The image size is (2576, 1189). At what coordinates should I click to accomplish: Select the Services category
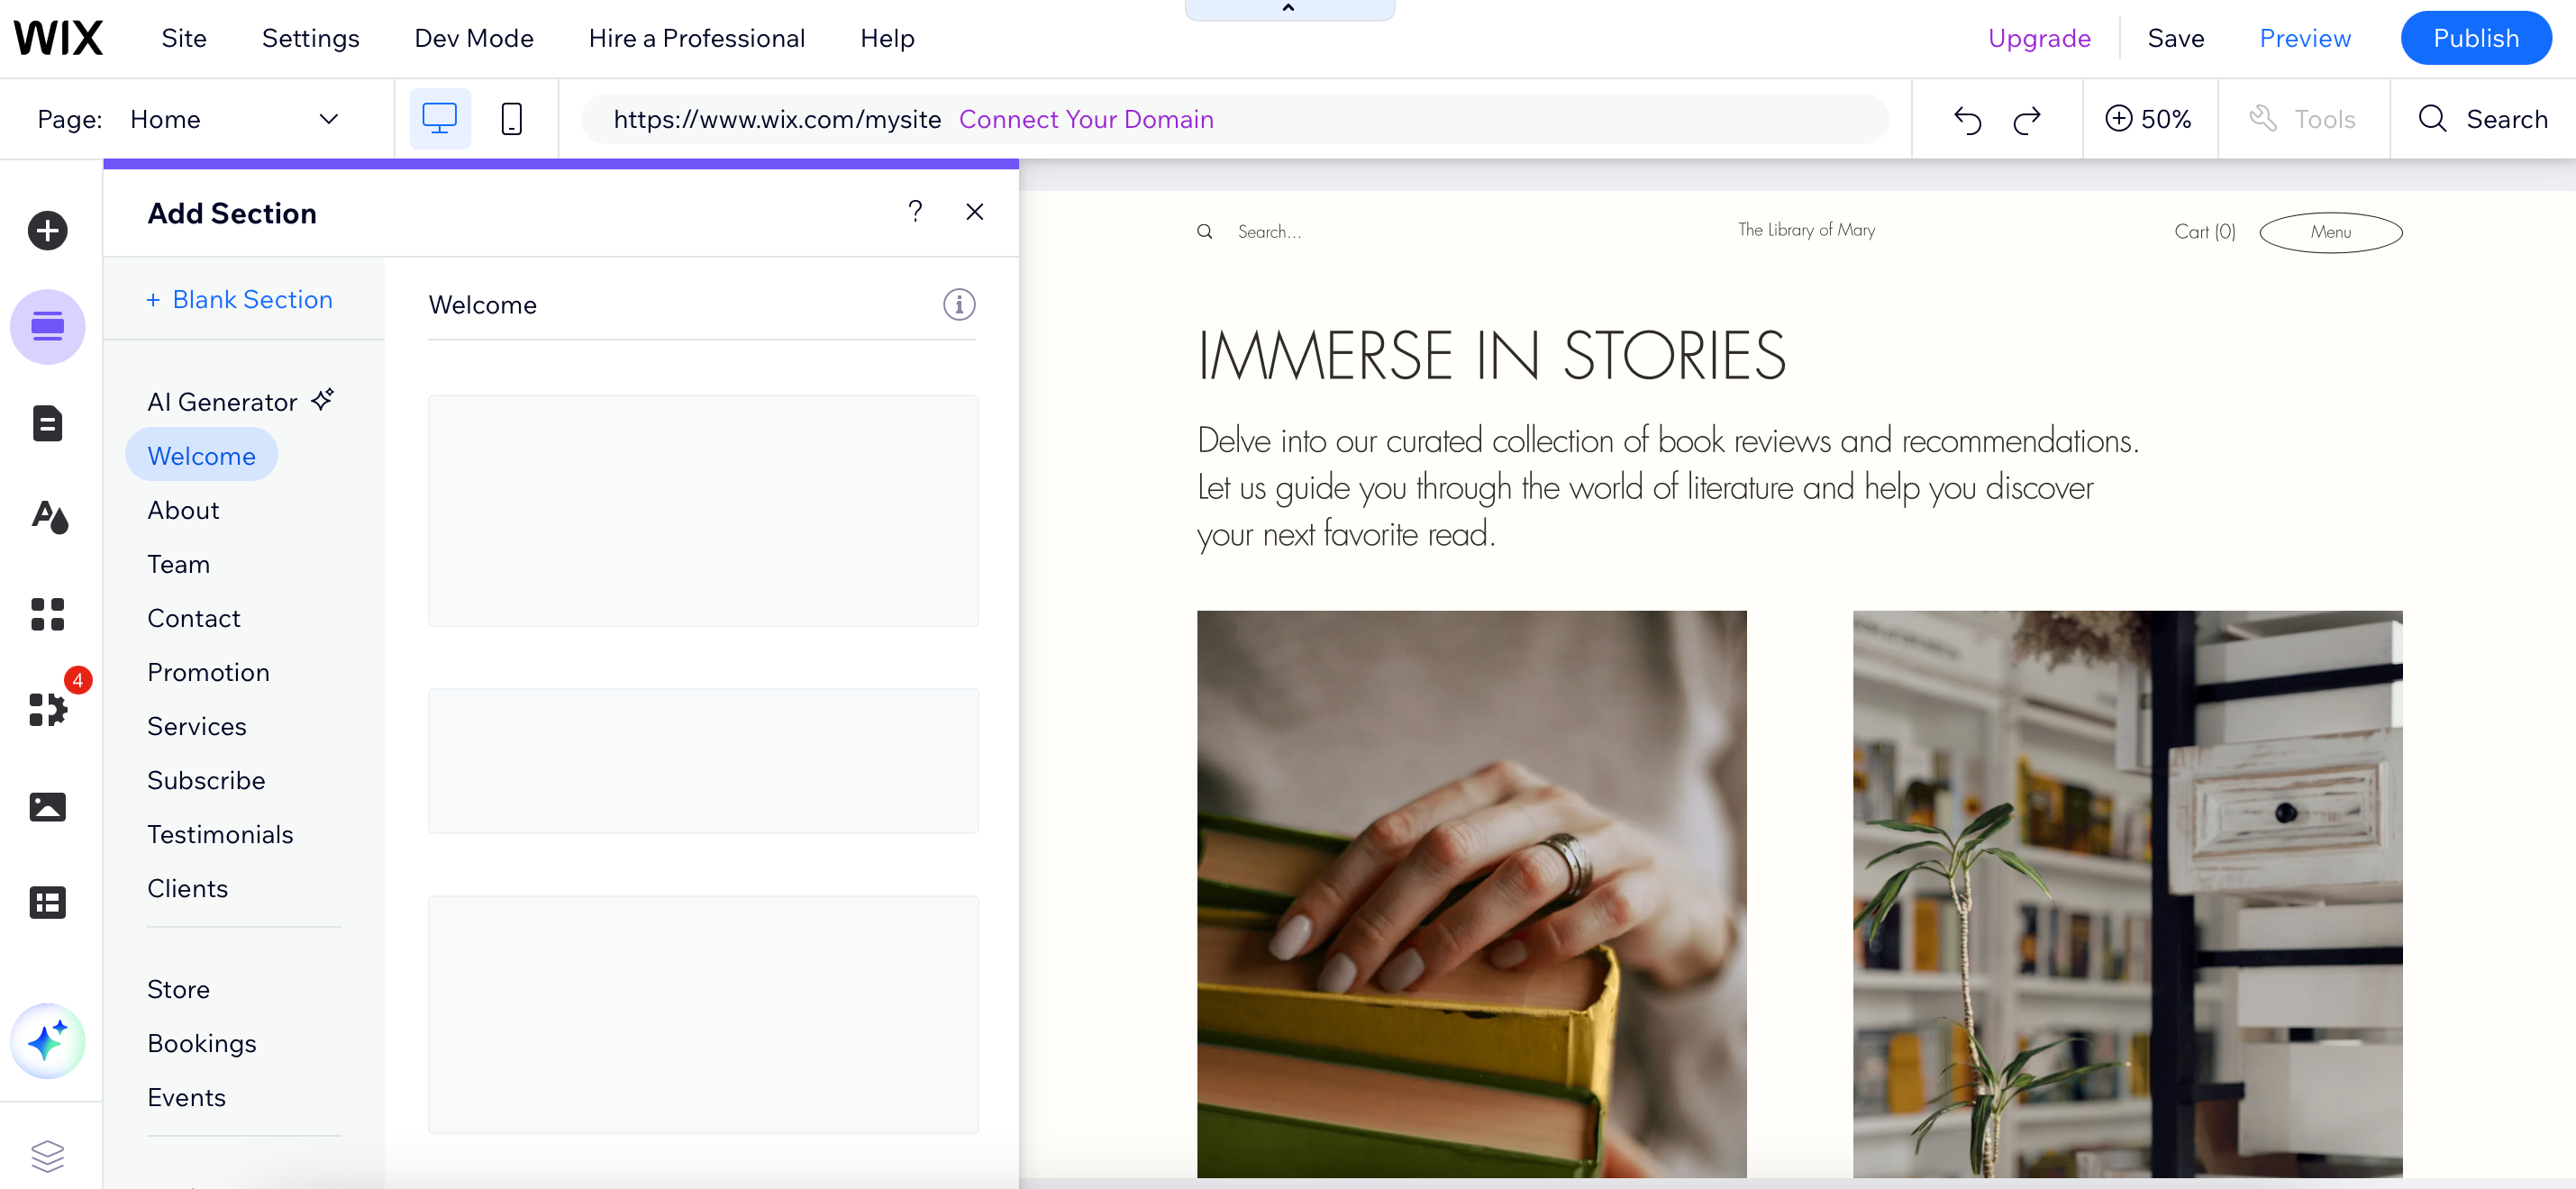pyautogui.click(x=196, y=726)
